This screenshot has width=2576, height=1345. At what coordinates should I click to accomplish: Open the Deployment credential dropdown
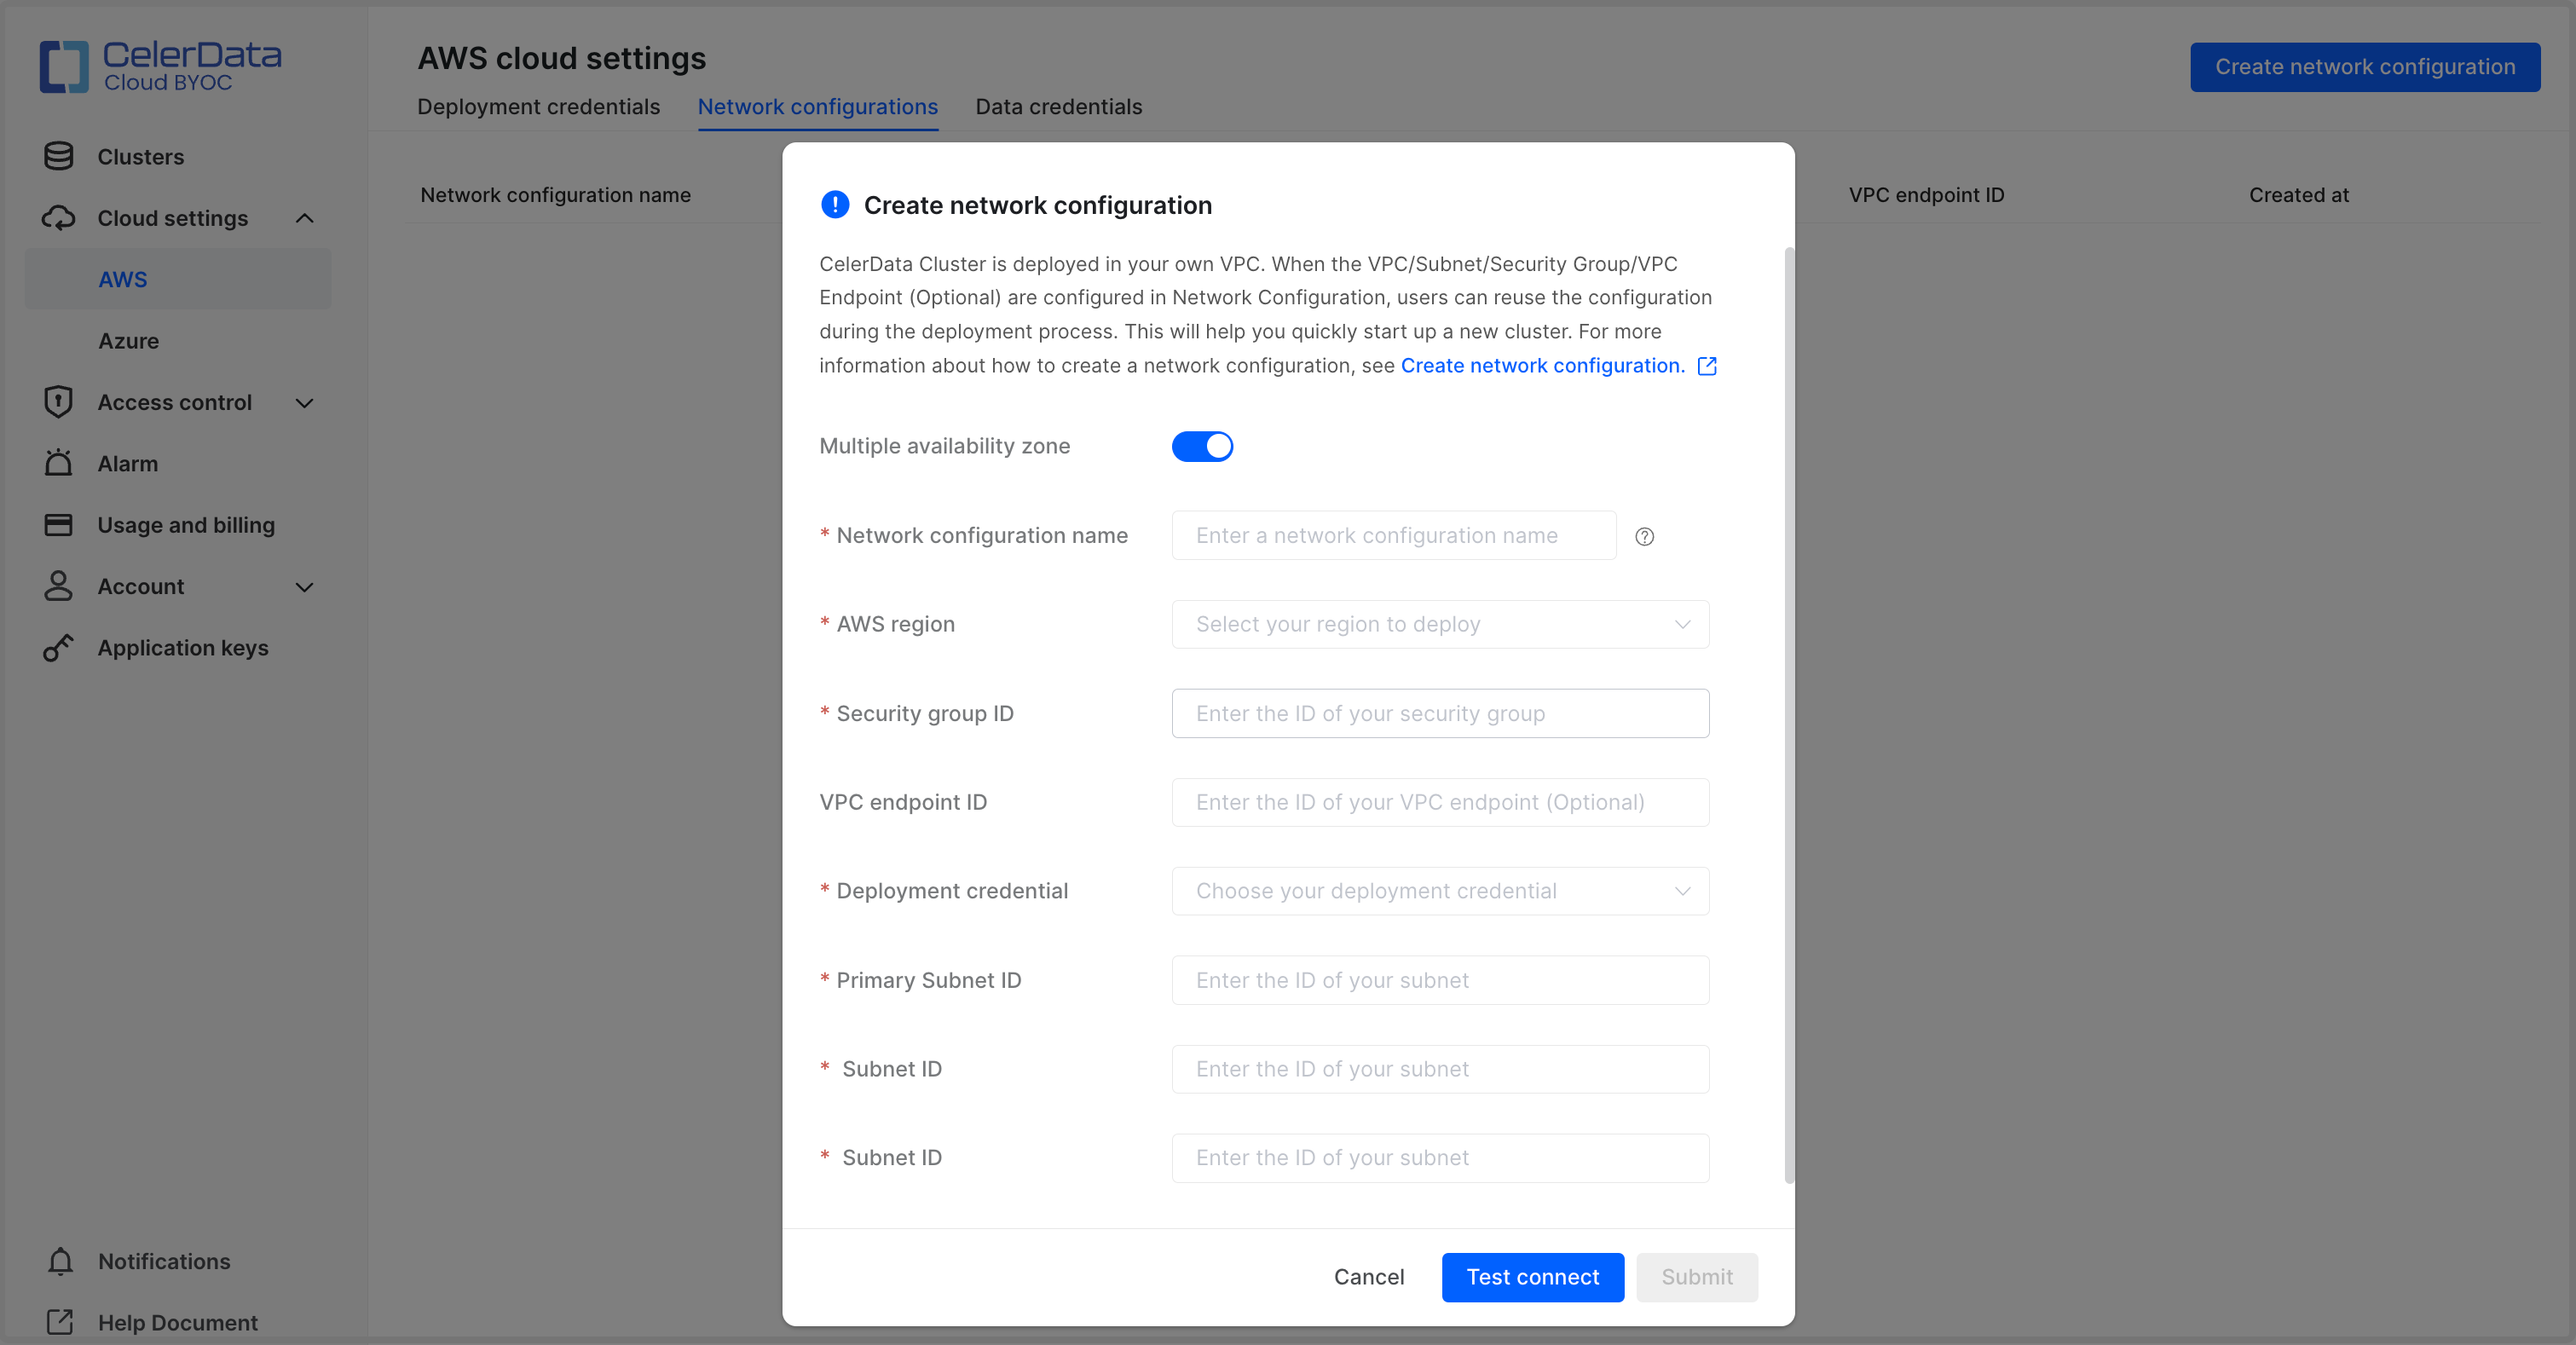click(x=1440, y=891)
